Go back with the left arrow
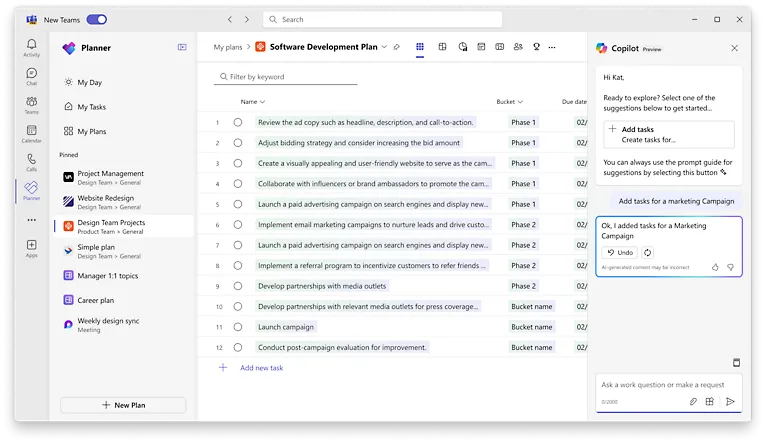The height and width of the screenshot is (443, 766). pyautogui.click(x=230, y=20)
